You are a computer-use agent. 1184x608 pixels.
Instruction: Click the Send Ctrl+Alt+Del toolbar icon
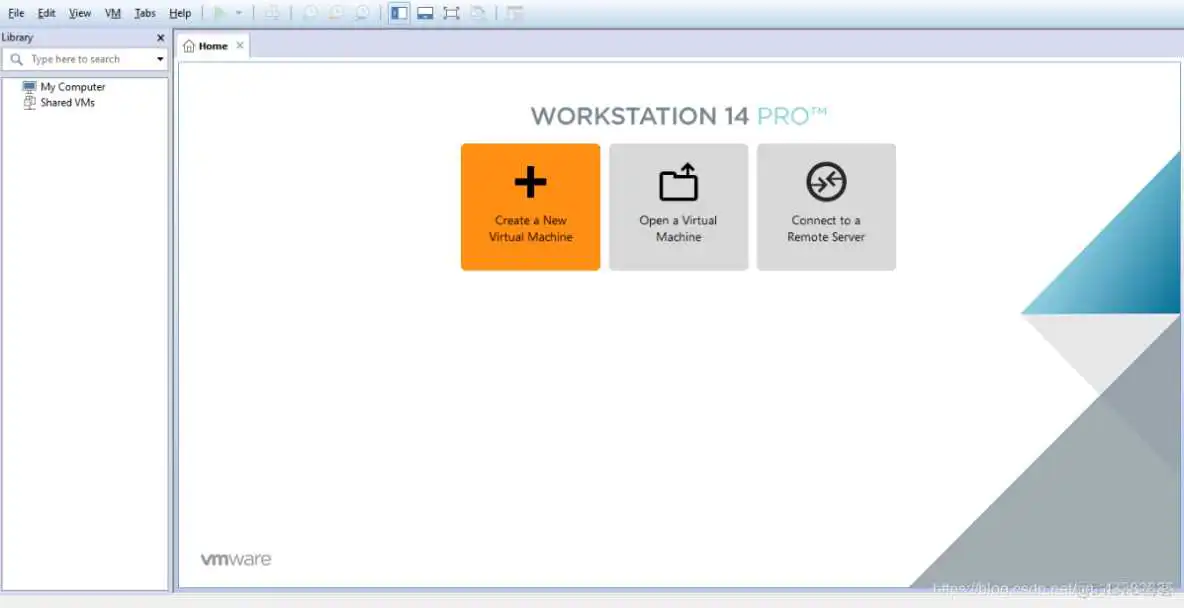pyautogui.click(x=272, y=13)
